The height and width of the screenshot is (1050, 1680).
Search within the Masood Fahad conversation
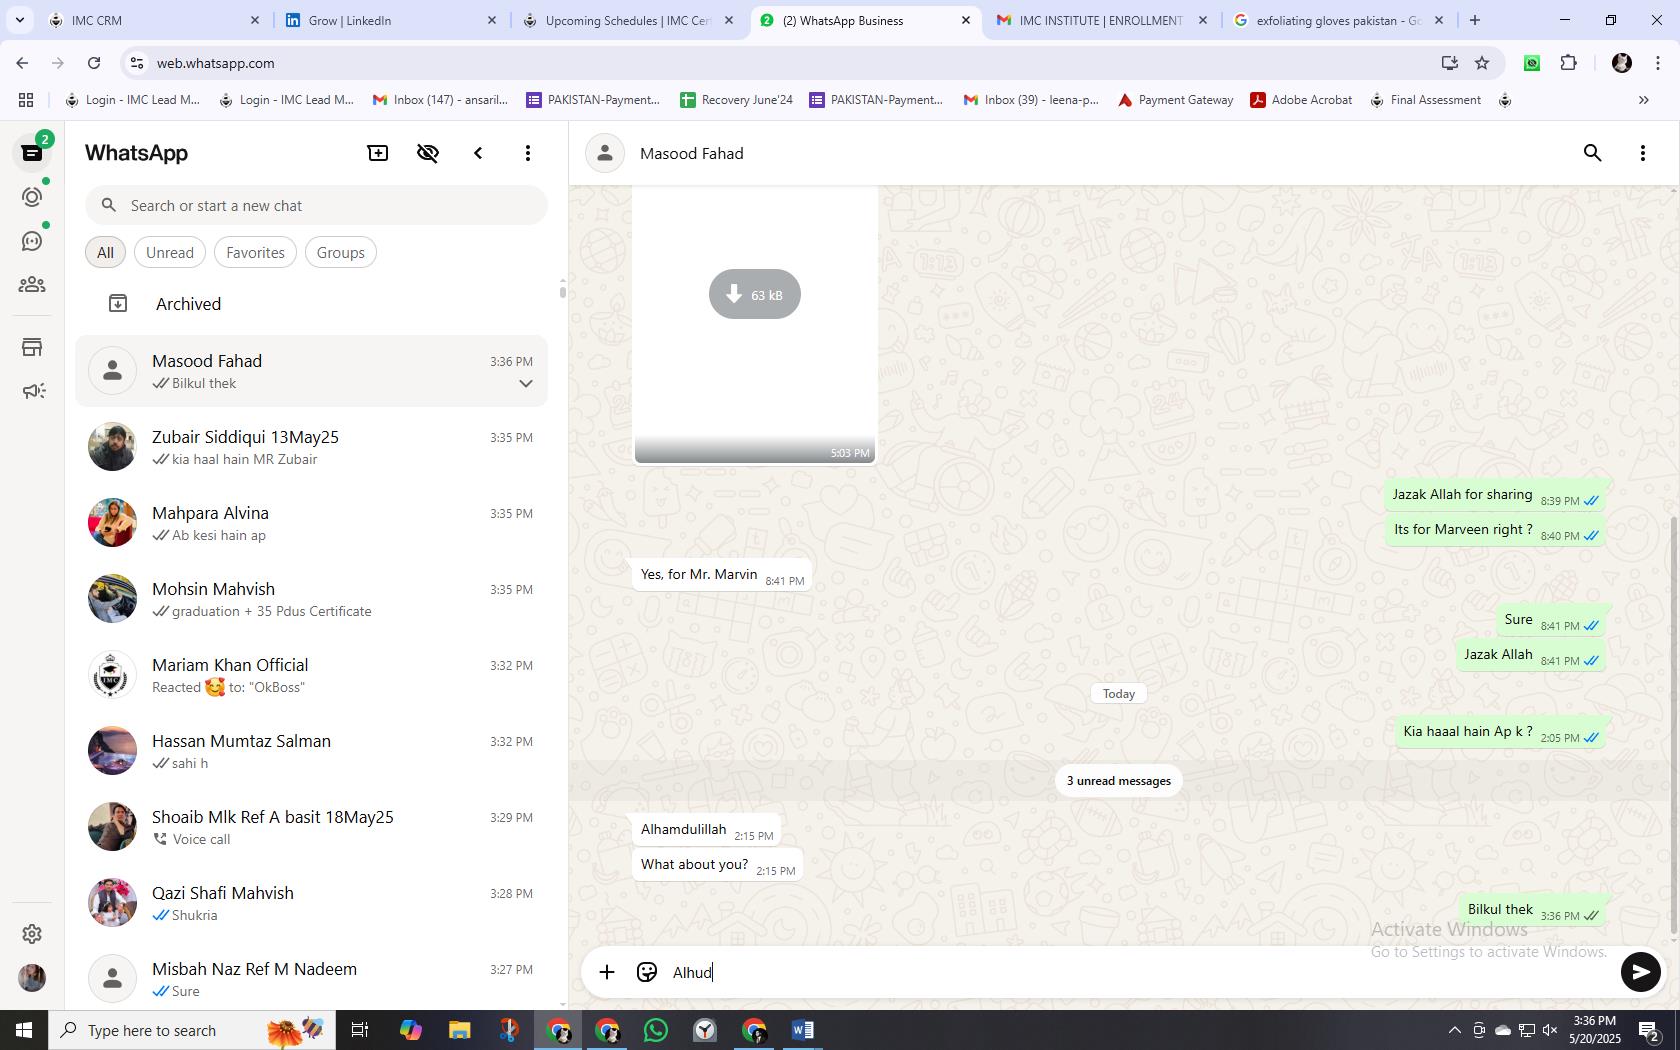click(1592, 153)
